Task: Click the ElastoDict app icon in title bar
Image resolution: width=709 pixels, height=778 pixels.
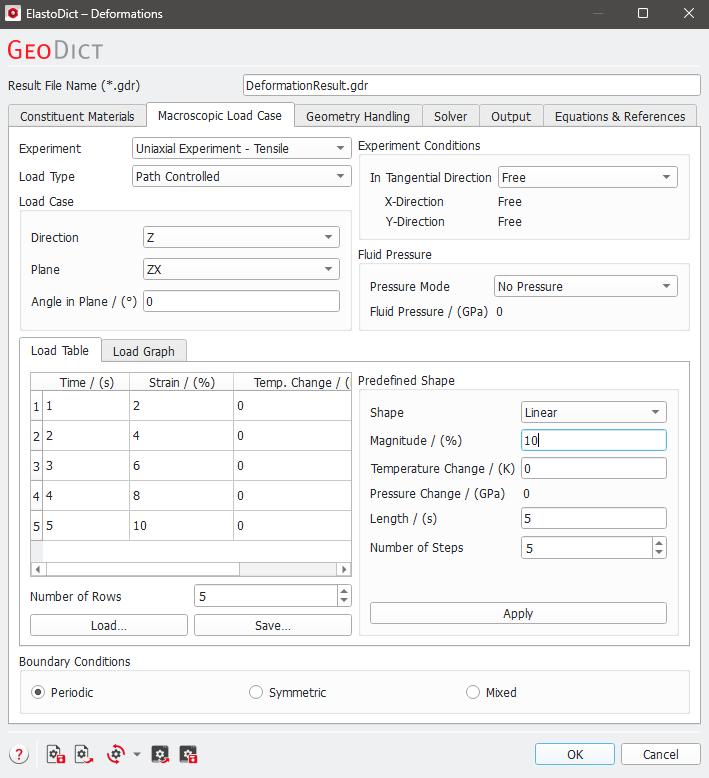Action: (x=13, y=13)
